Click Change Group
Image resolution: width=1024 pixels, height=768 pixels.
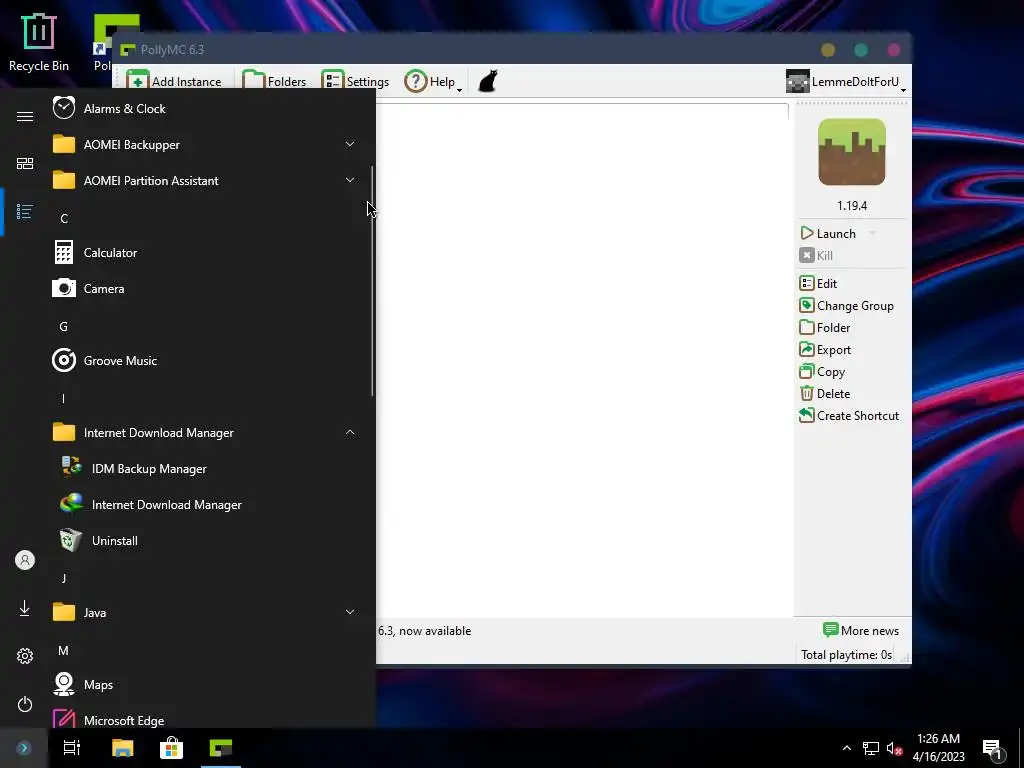846,306
